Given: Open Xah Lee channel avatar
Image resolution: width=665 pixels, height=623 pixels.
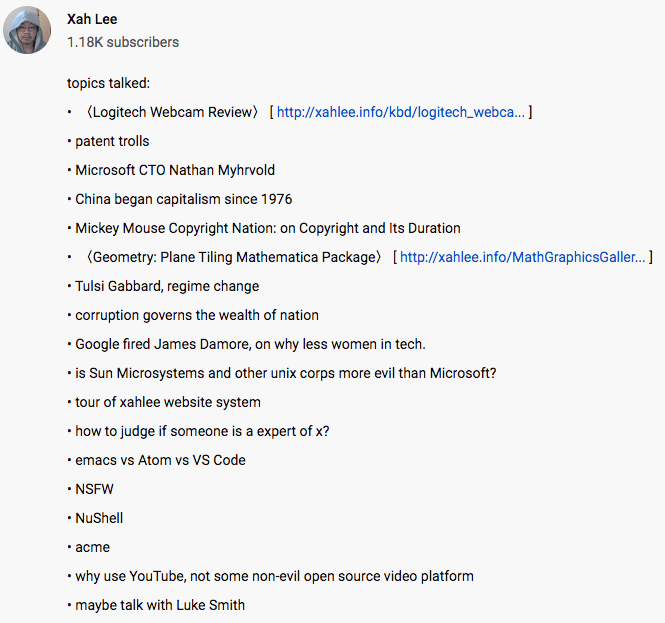Looking at the screenshot, I should (27, 30).
